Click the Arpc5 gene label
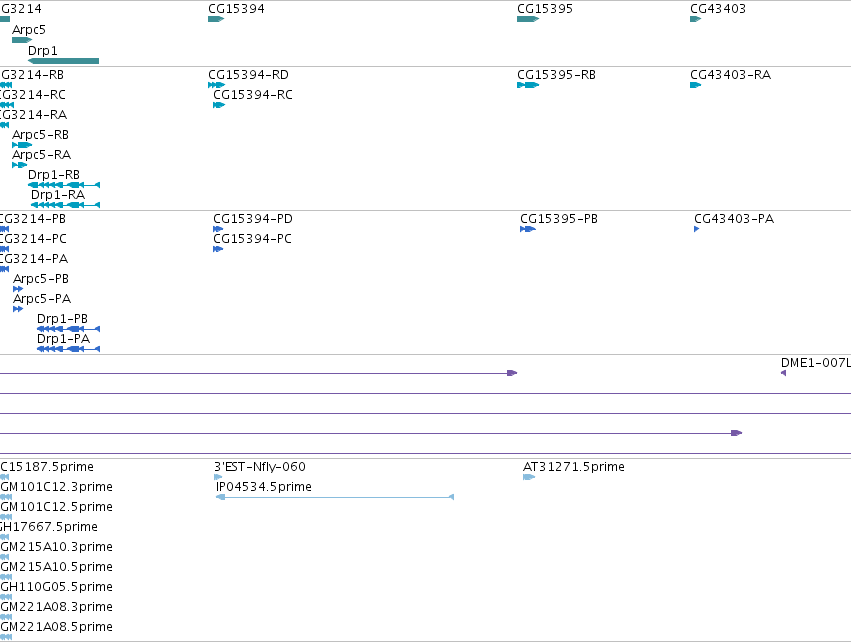Screen dimensions: 851x642 pos(29,30)
